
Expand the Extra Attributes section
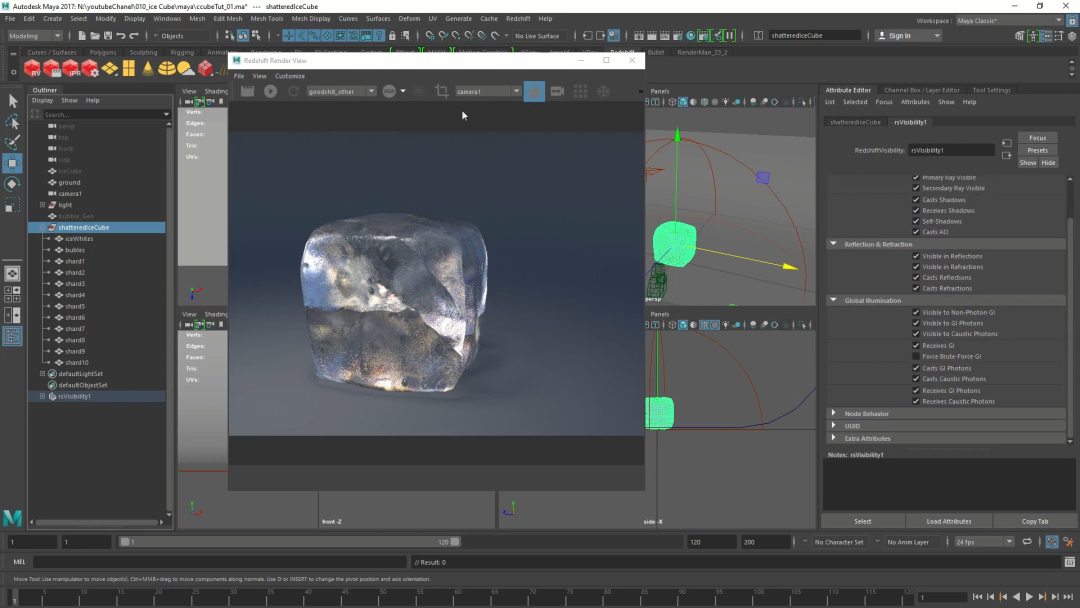(x=833, y=438)
